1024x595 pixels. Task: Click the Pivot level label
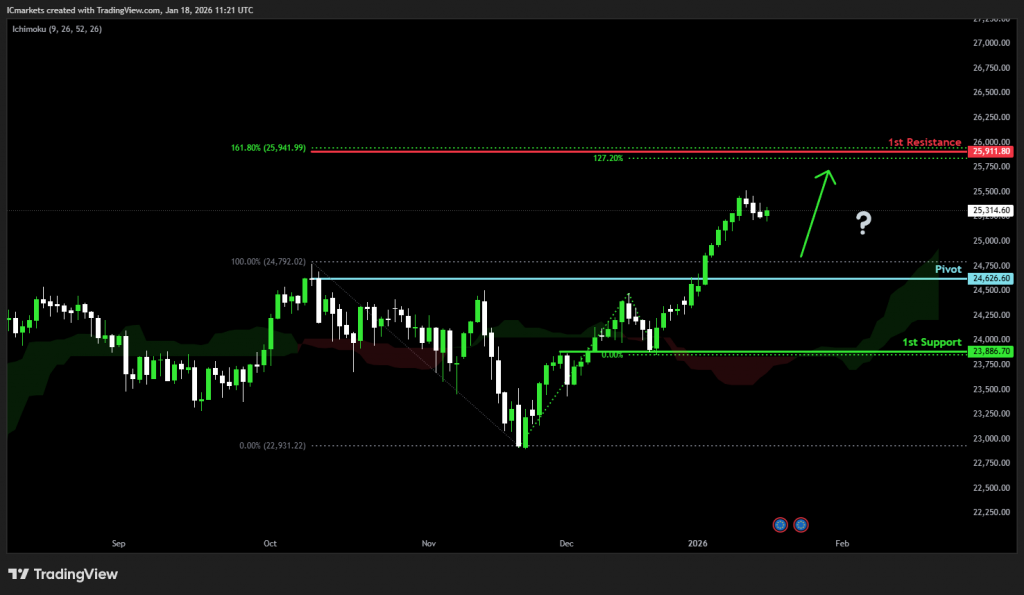(948, 269)
